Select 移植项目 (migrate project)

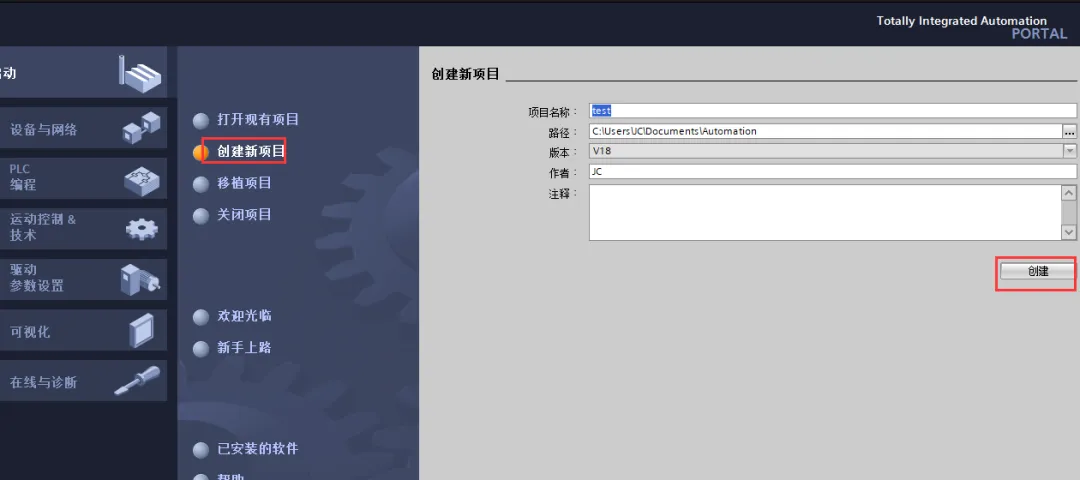coord(244,183)
